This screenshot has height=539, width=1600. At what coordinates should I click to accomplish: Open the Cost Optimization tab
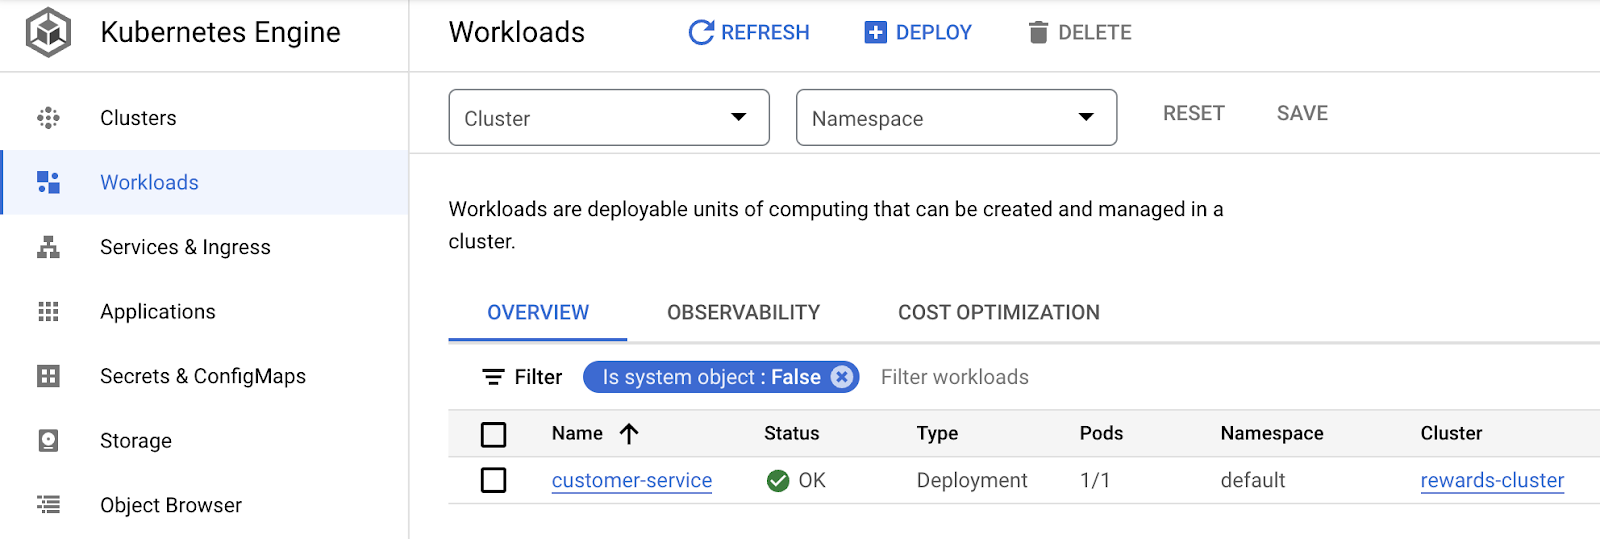click(998, 313)
